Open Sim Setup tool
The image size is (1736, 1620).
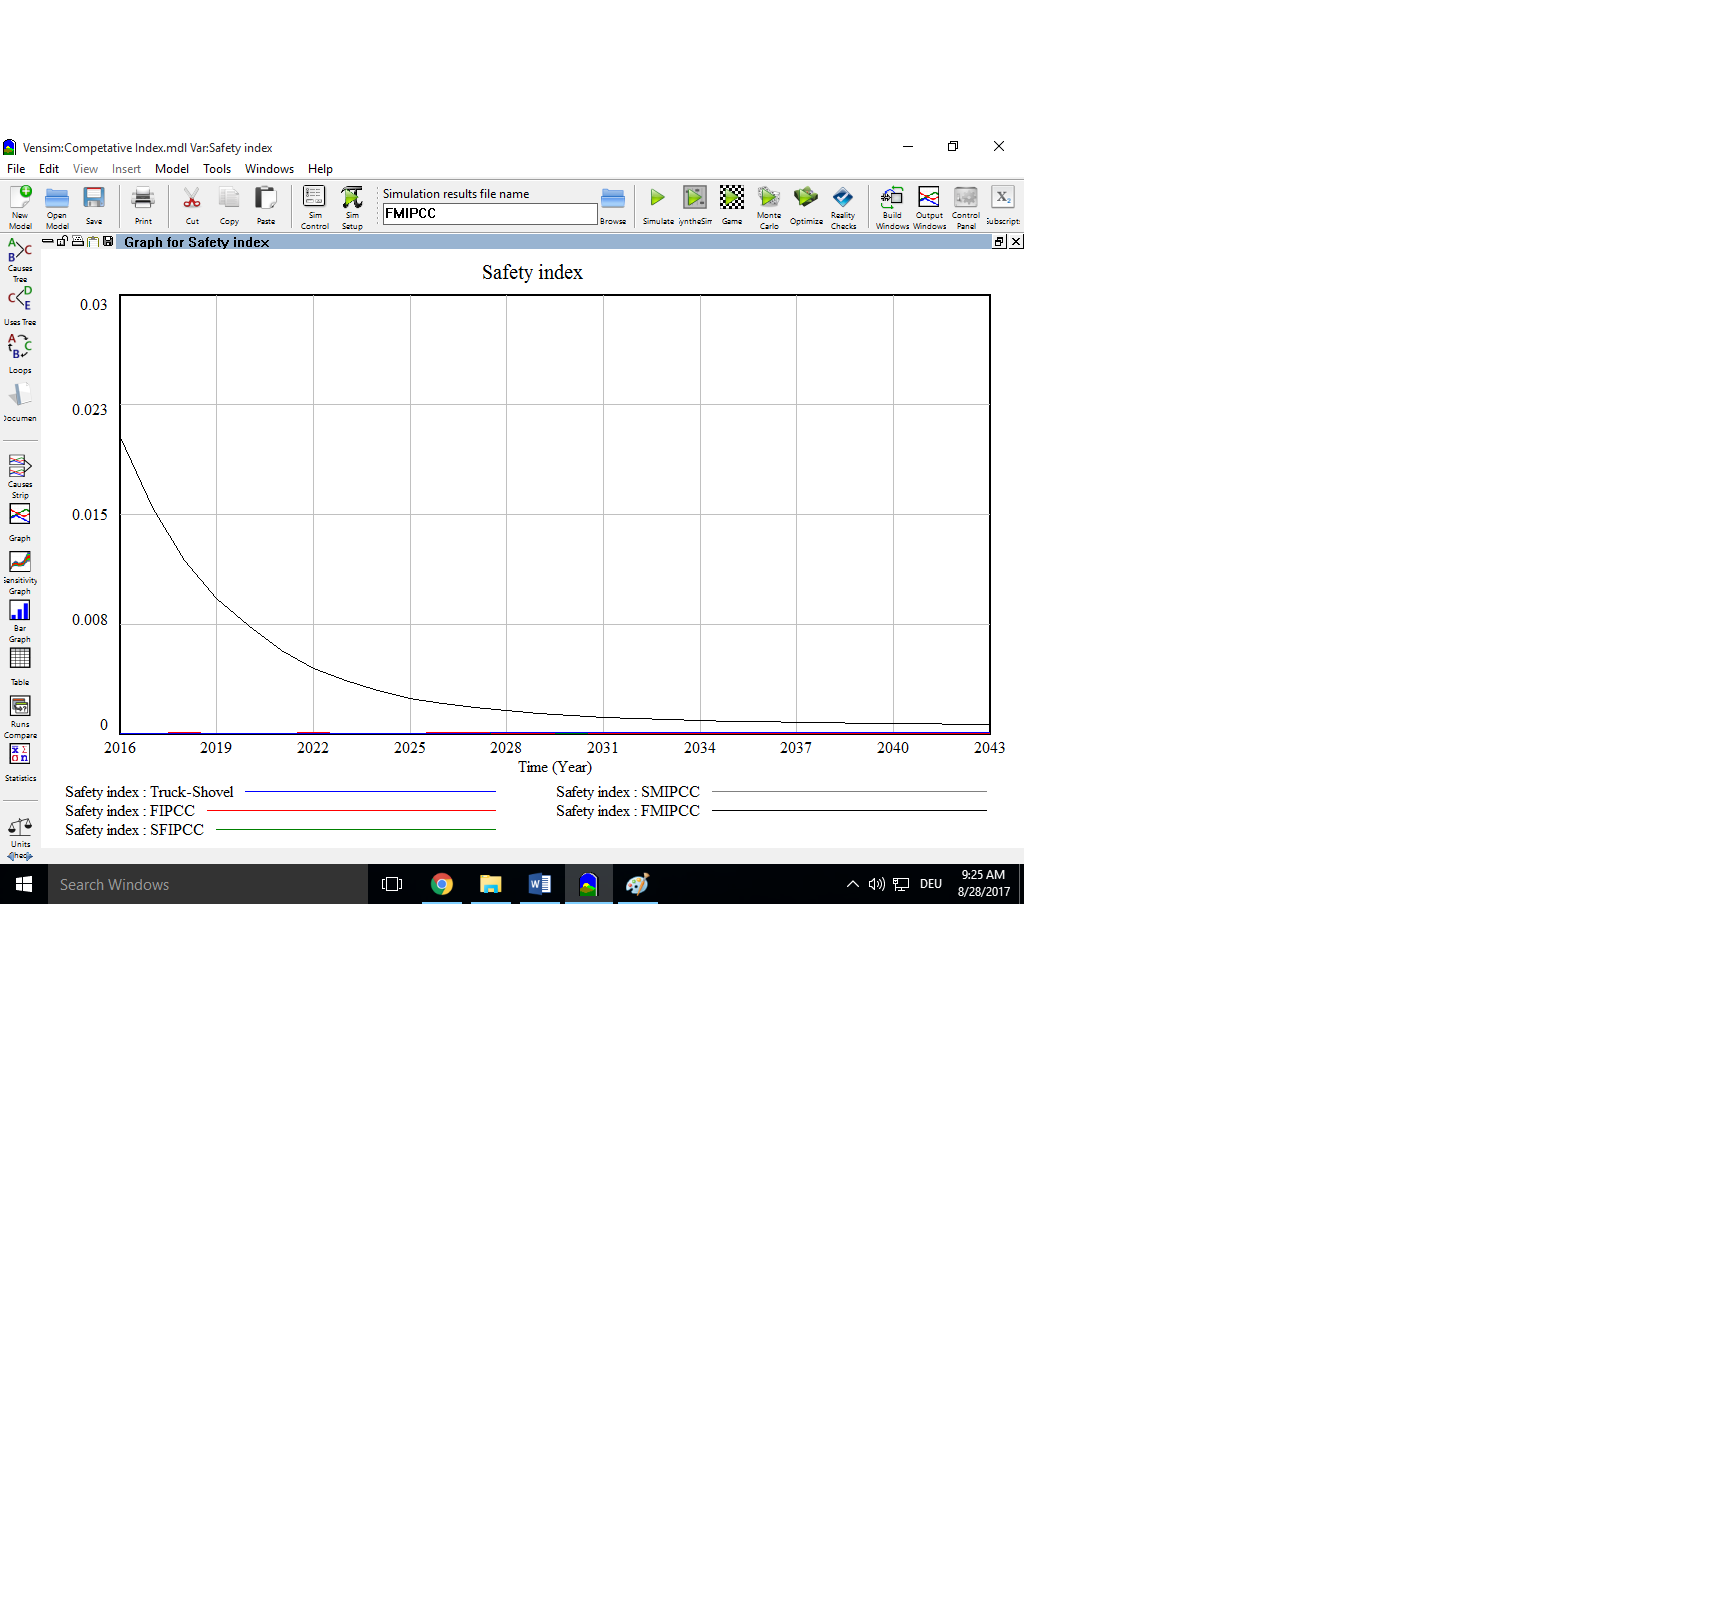352,206
